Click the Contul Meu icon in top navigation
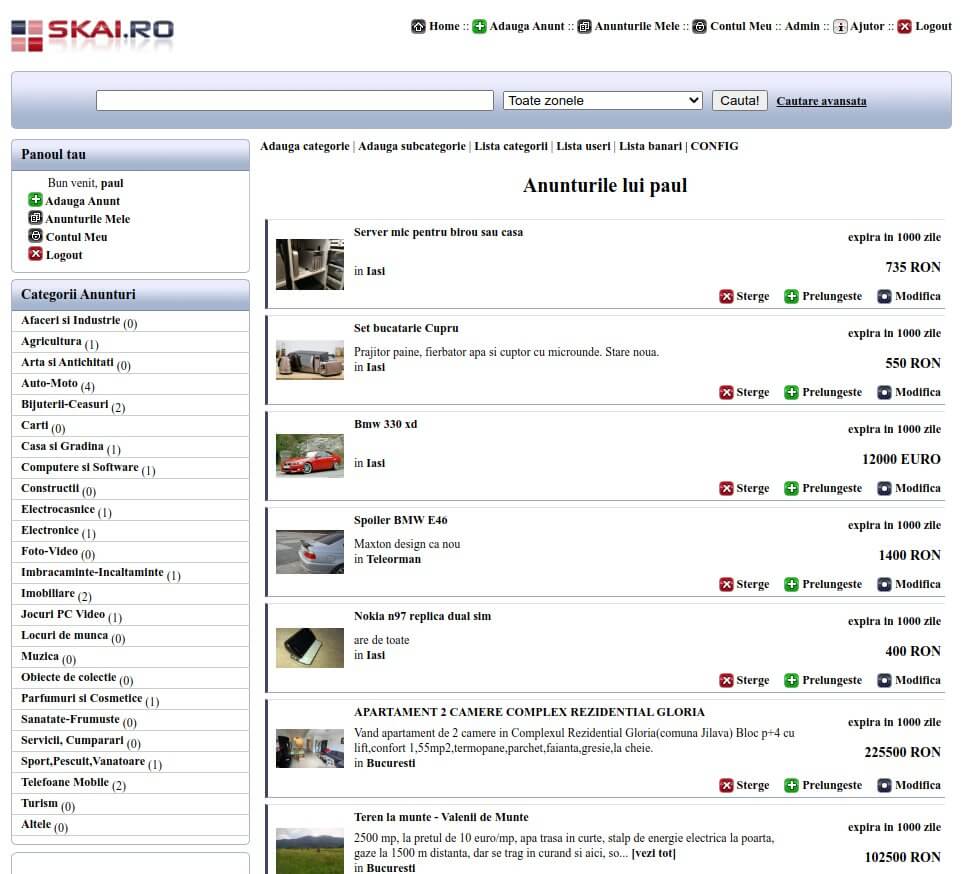Screen dimensions: 974x874 (x=699, y=26)
